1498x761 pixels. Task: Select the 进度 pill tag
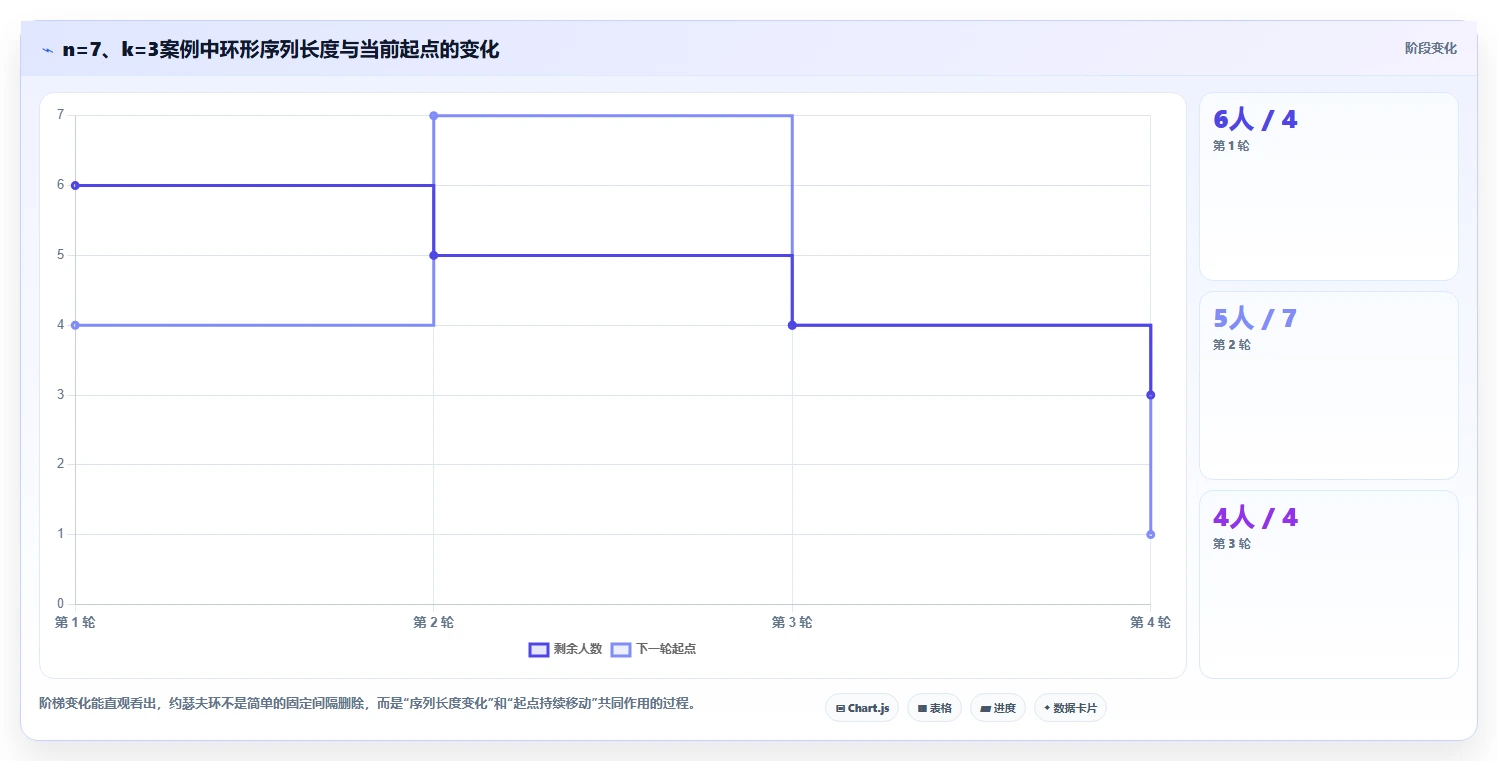click(998, 708)
